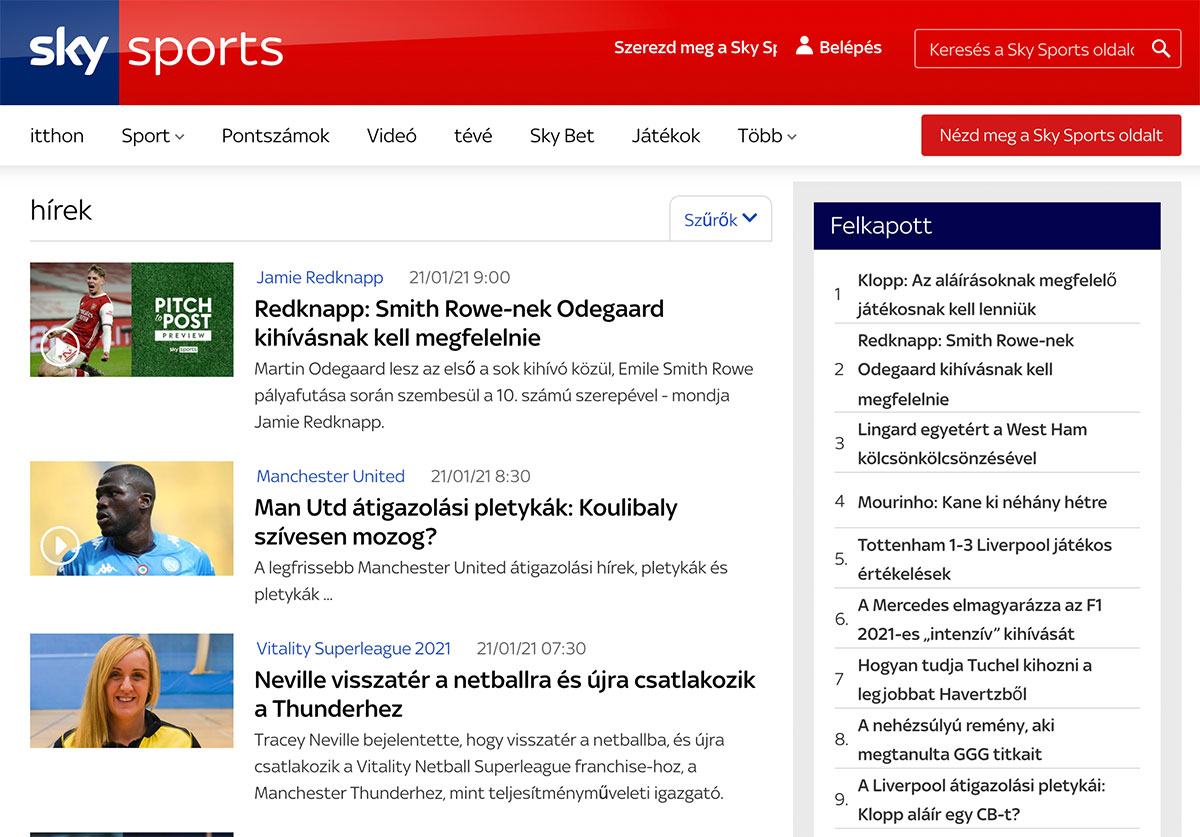Click the 21/01/21 8:30 timestamp

[481, 476]
